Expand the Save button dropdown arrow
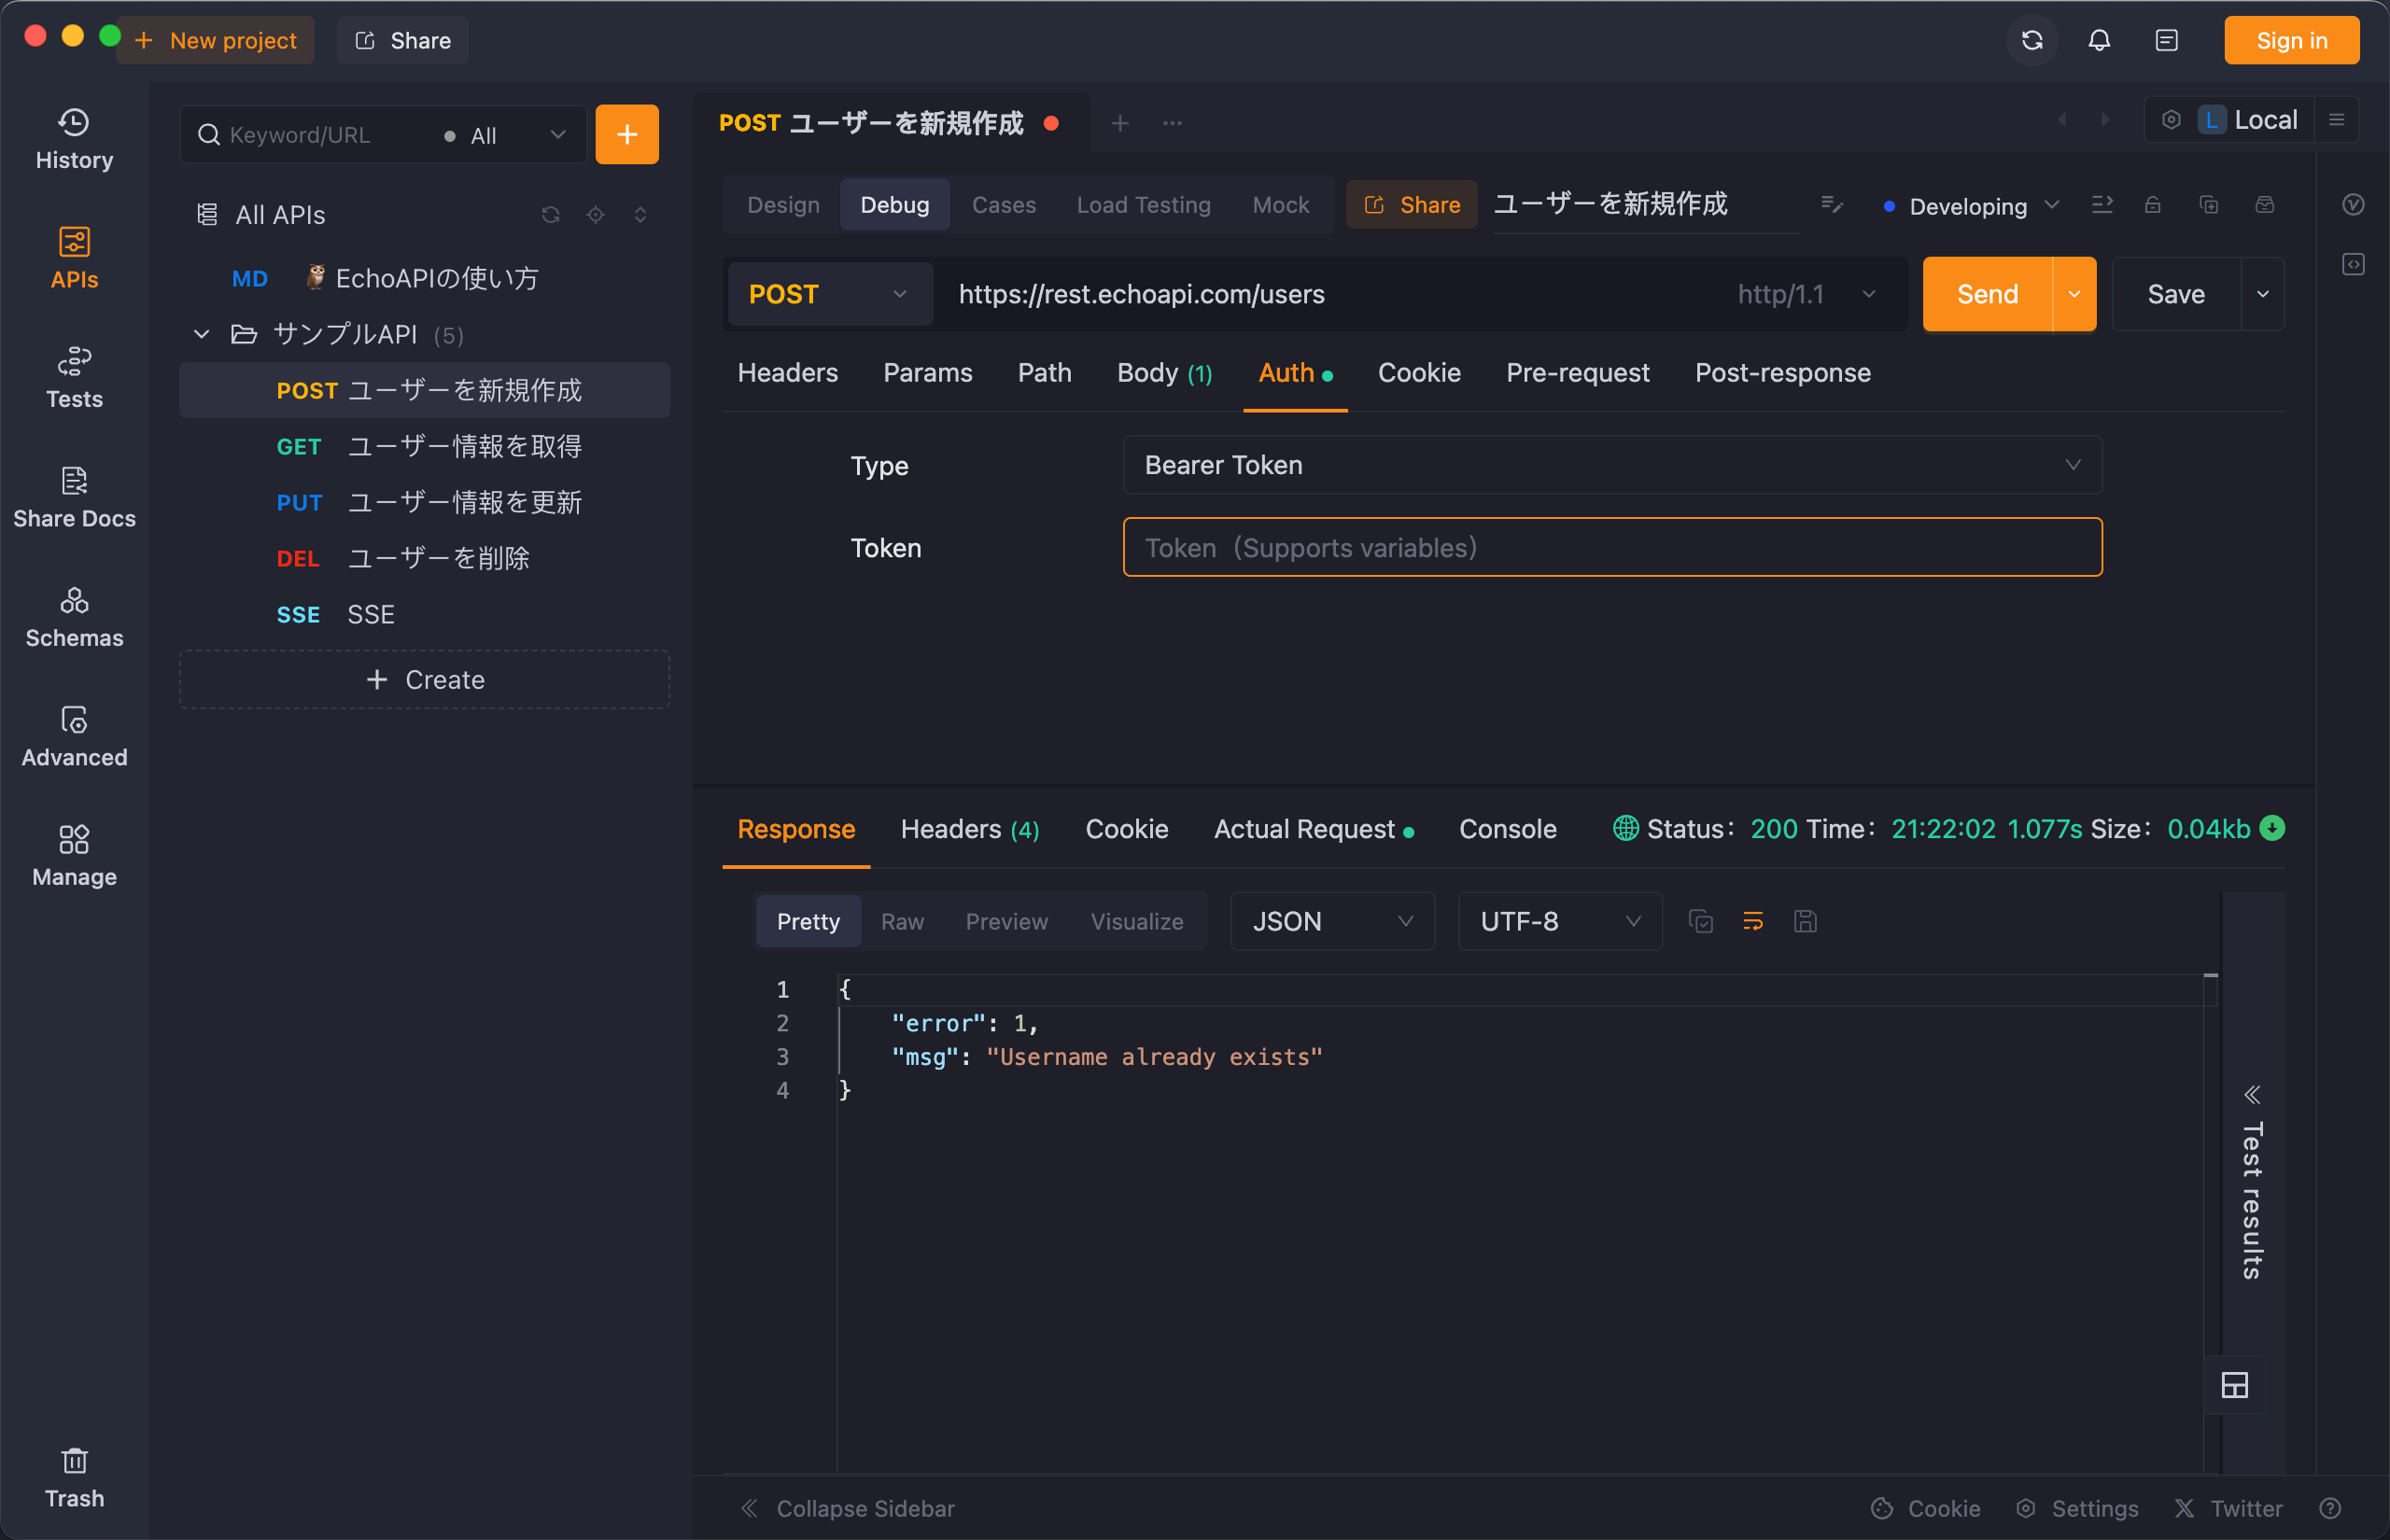The height and width of the screenshot is (1540, 2390). pyautogui.click(x=2263, y=293)
